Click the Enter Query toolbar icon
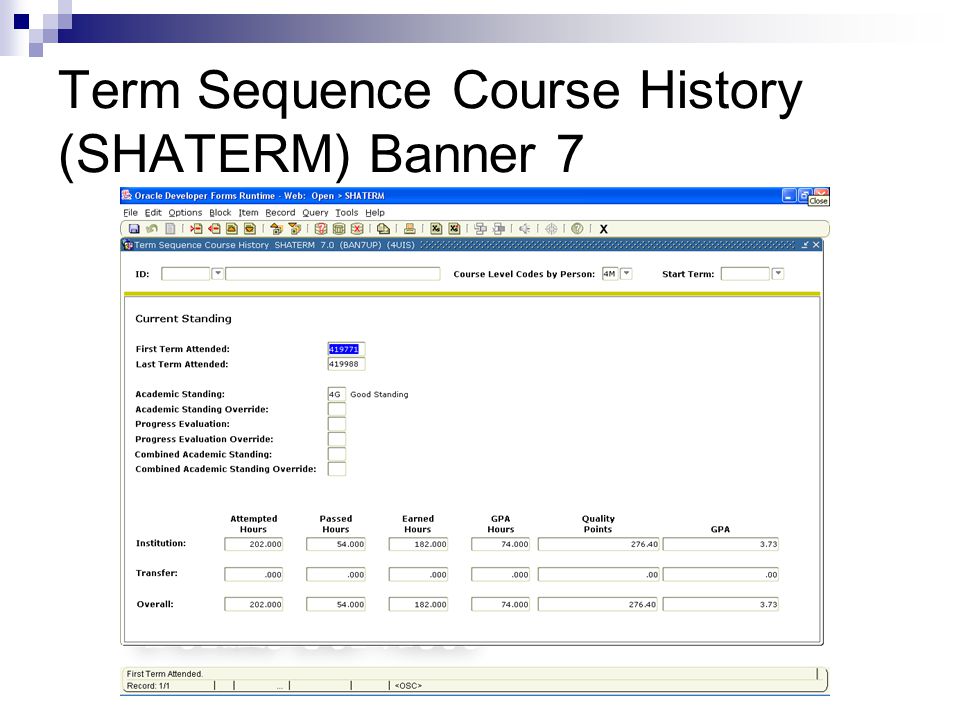Viewport: 960px width, 720px height. pyautogui.click(x=321, y=229)
